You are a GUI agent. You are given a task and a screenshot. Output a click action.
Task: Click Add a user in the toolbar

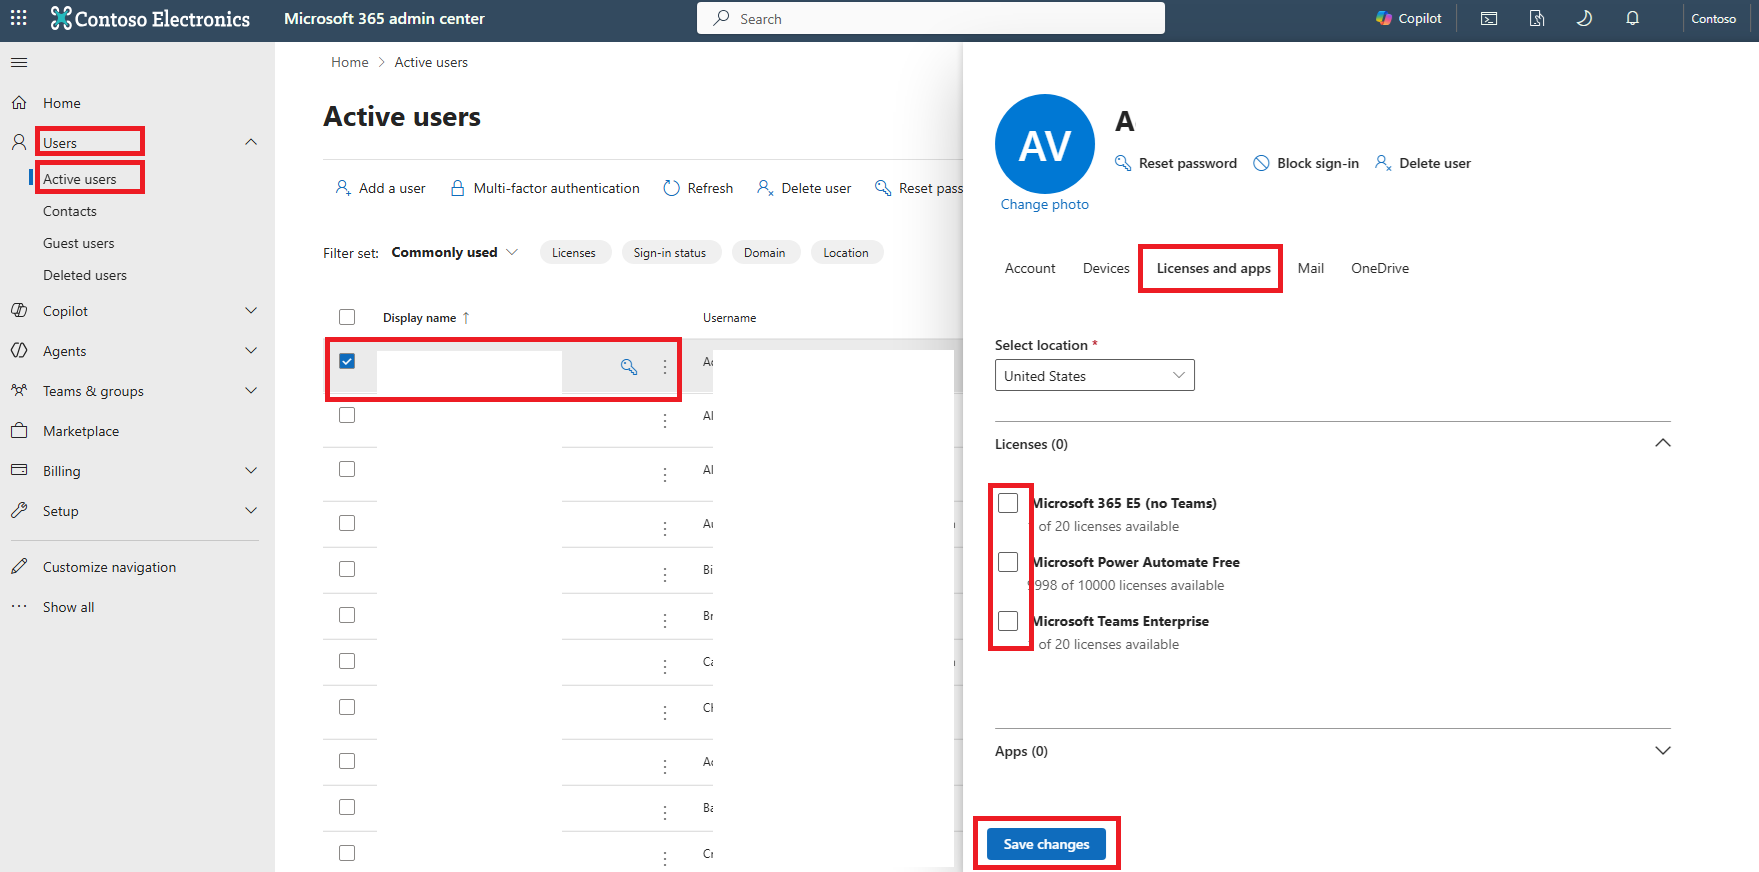(x=380, y=188)
